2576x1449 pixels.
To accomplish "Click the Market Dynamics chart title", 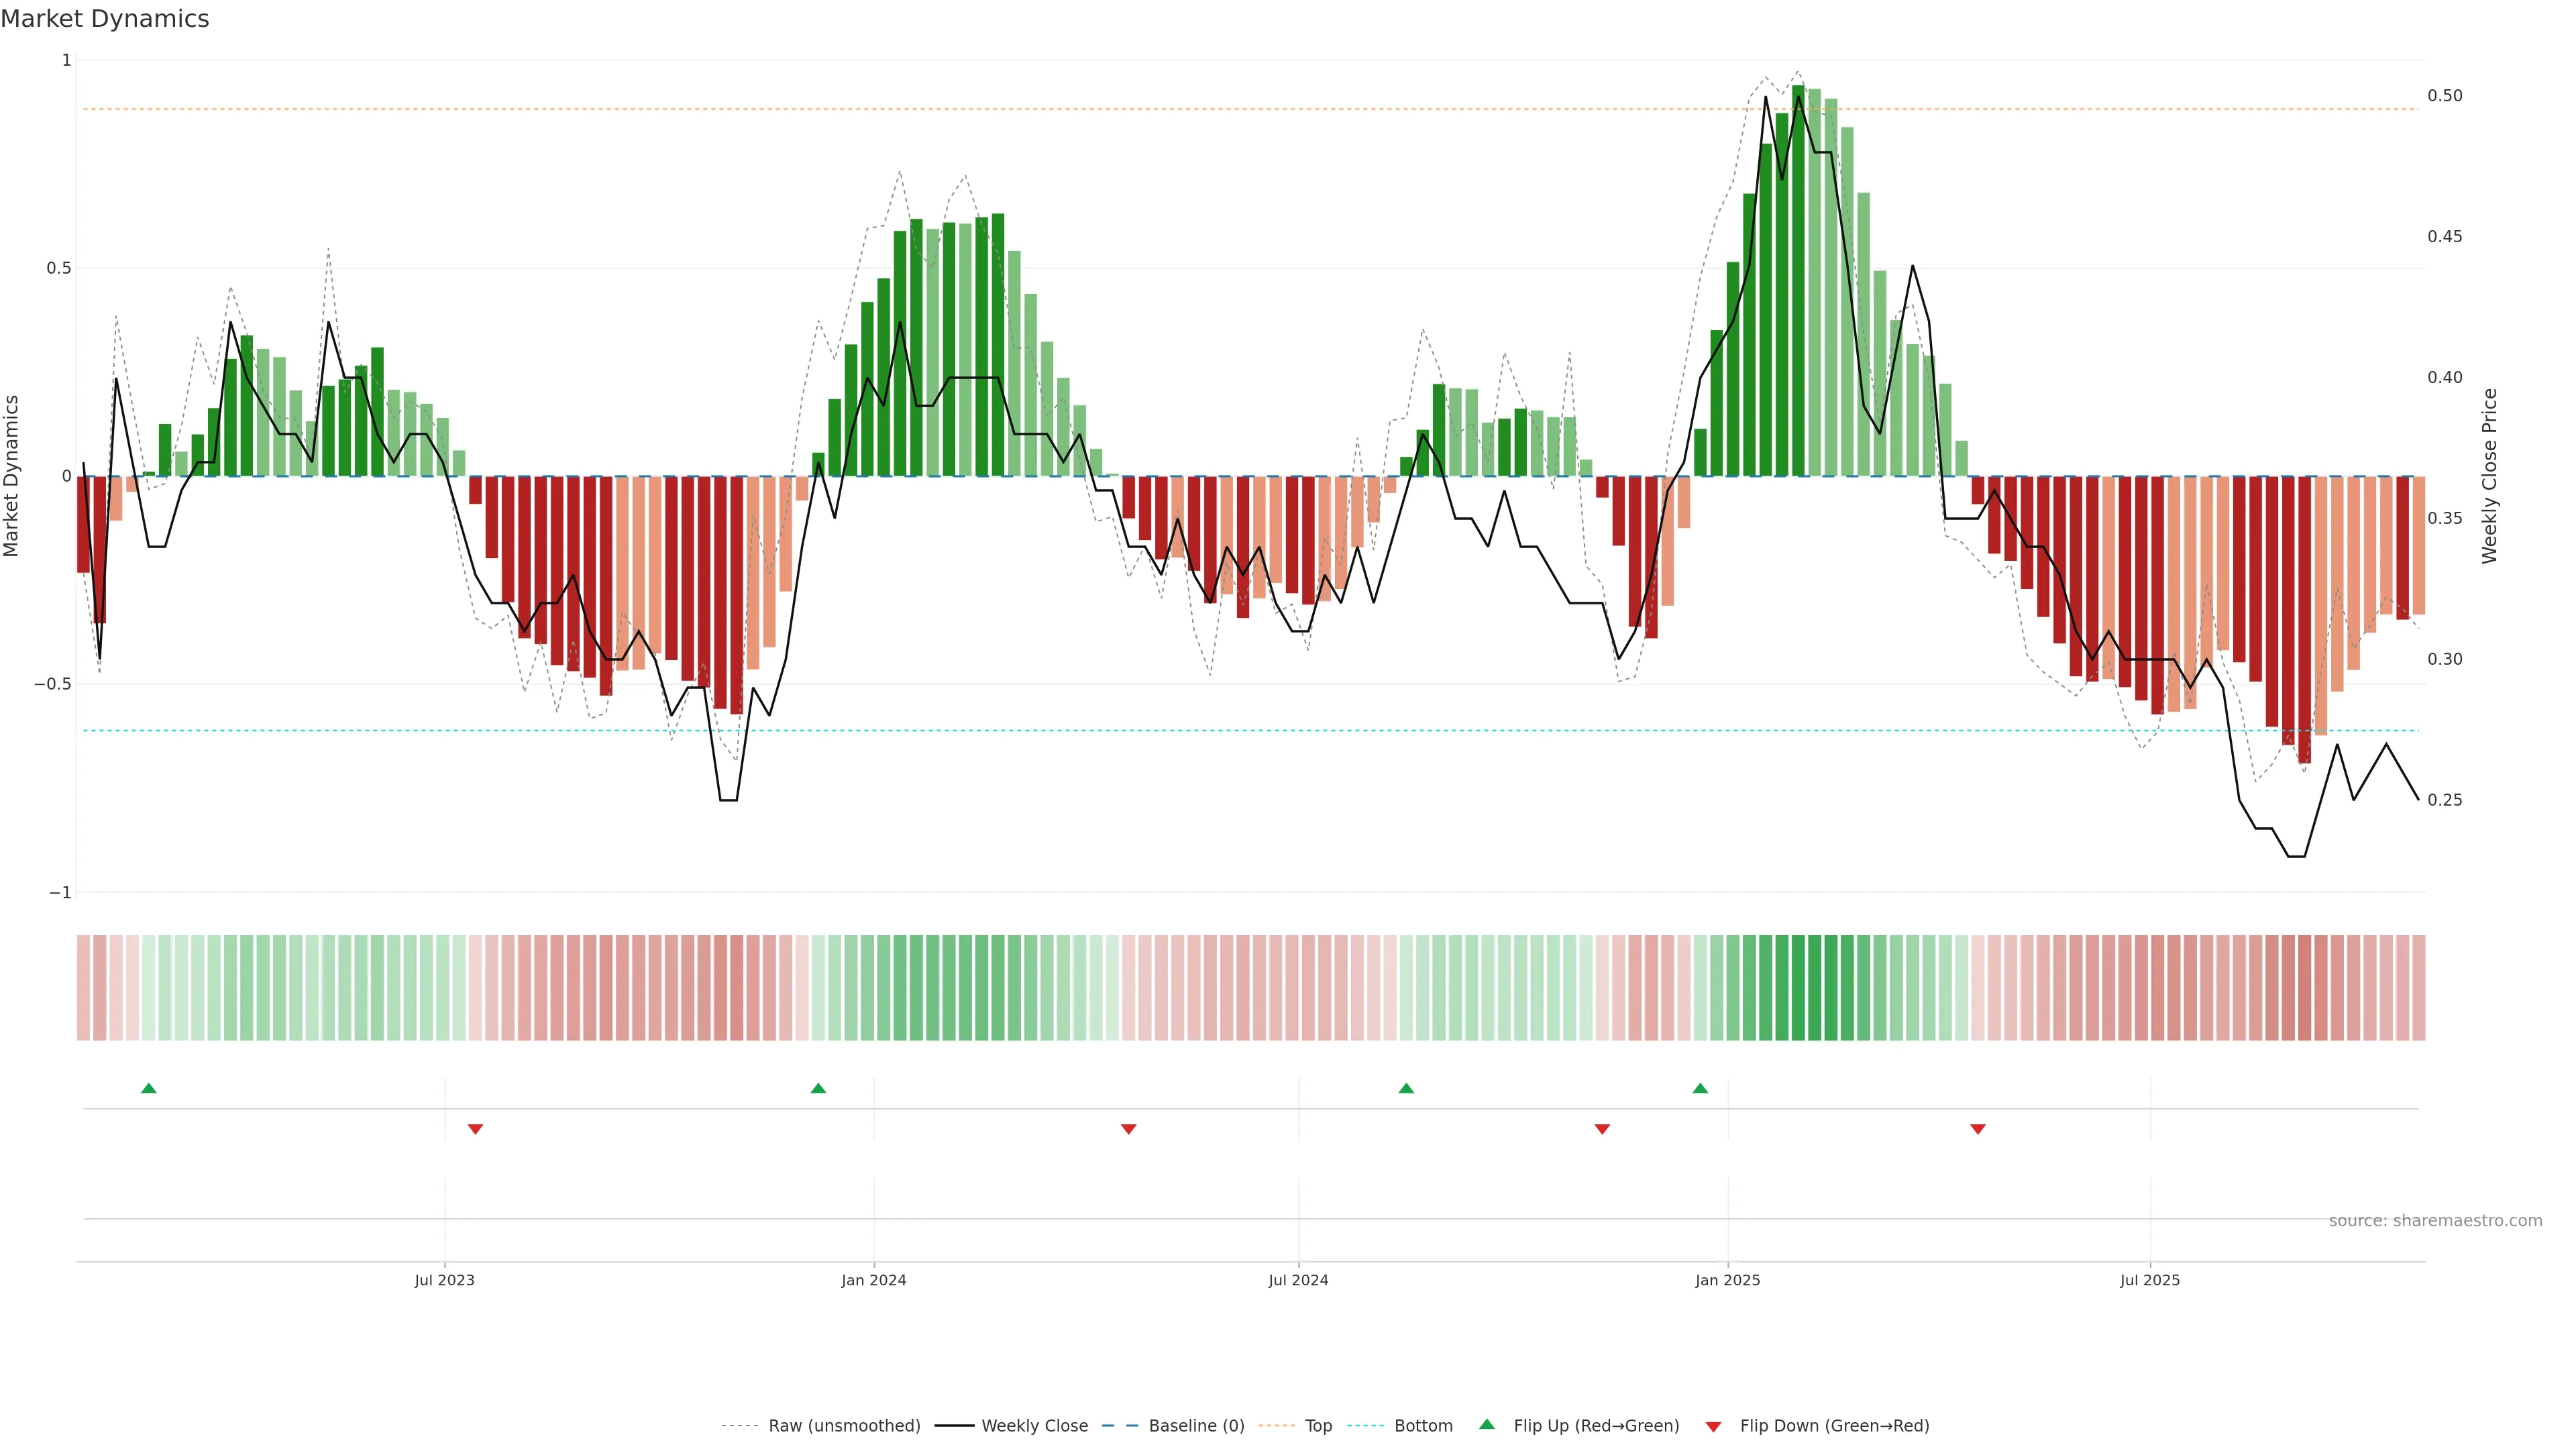I will click(105, 19).
